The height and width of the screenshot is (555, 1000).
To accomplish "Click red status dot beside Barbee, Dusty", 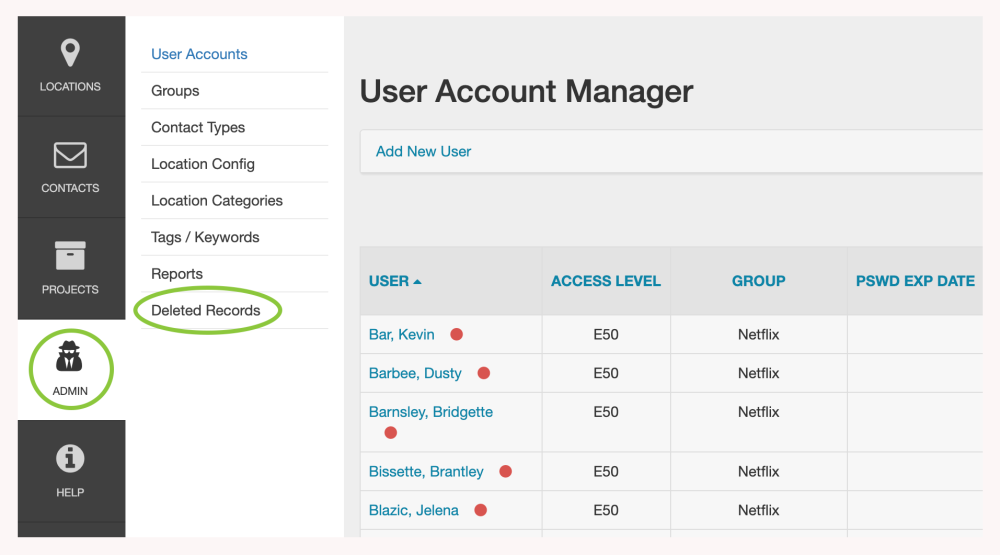I will point(483,373).
